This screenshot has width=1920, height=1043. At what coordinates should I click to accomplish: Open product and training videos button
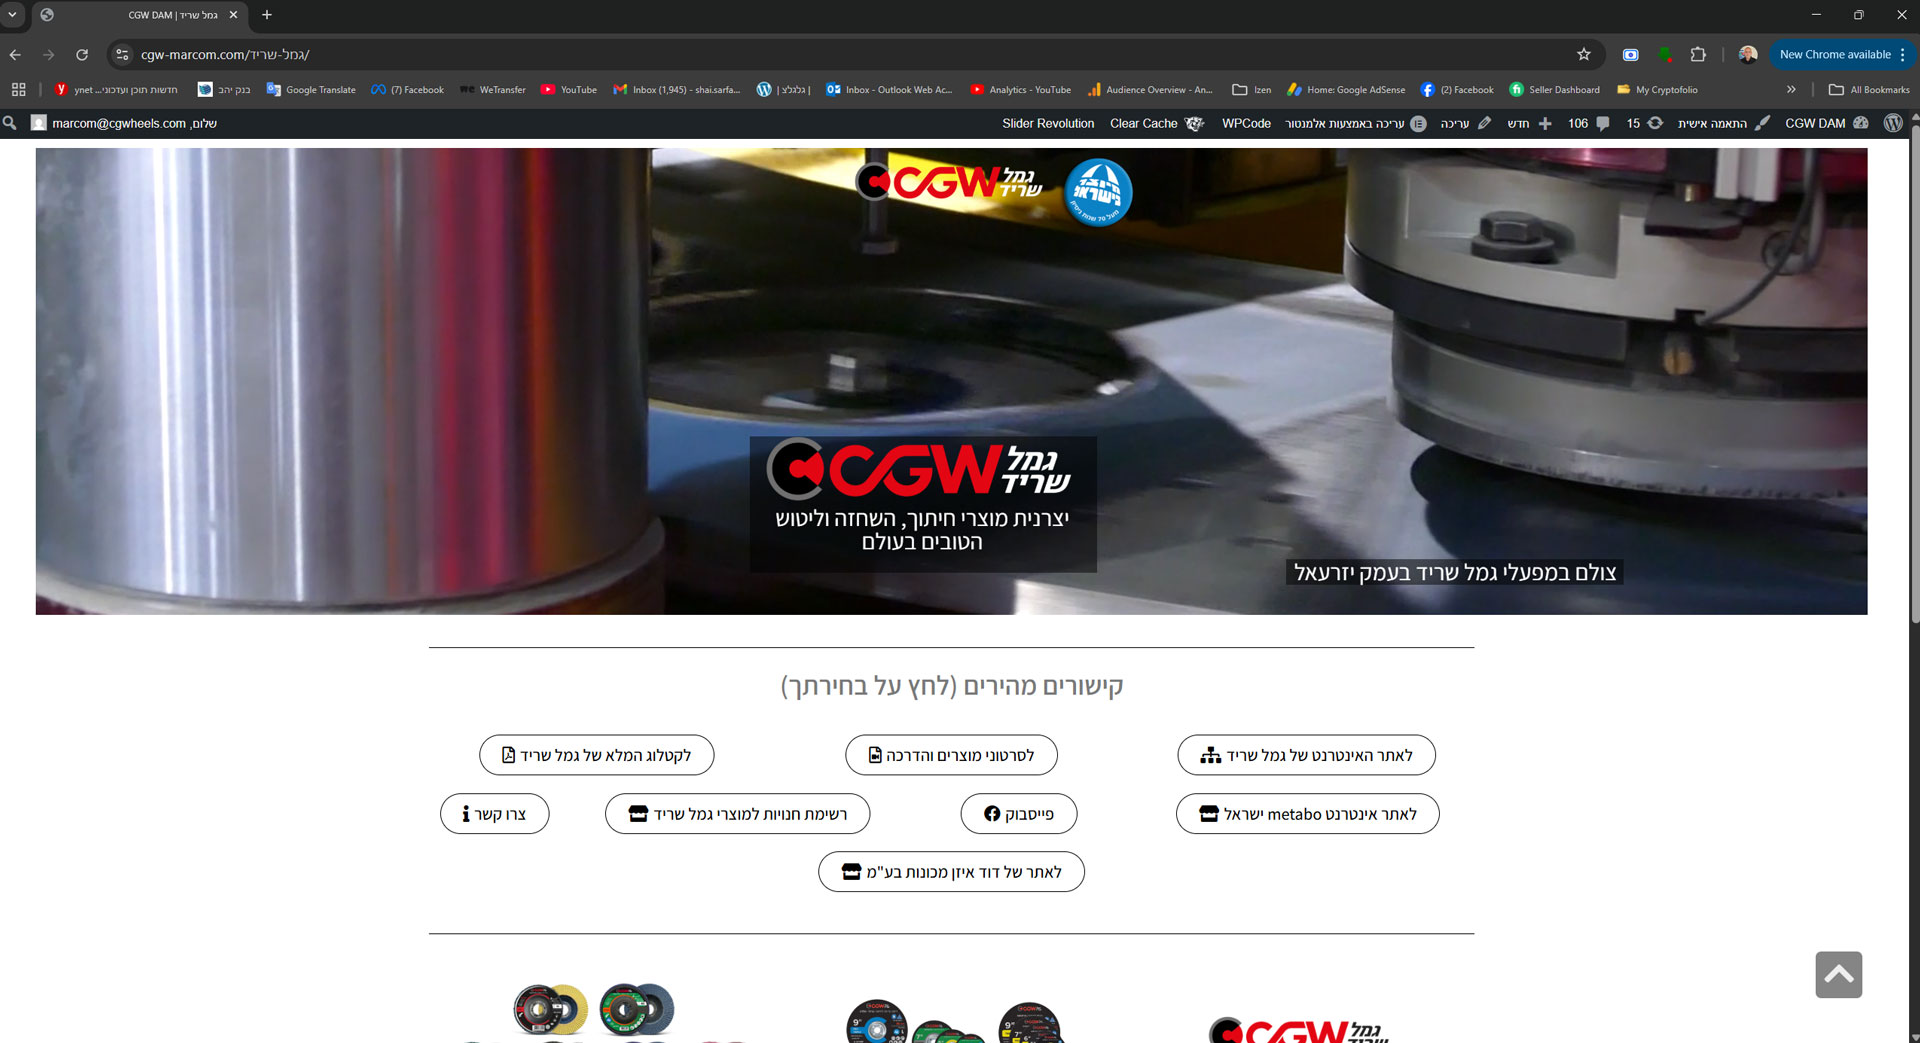click(x=951, y=755)
